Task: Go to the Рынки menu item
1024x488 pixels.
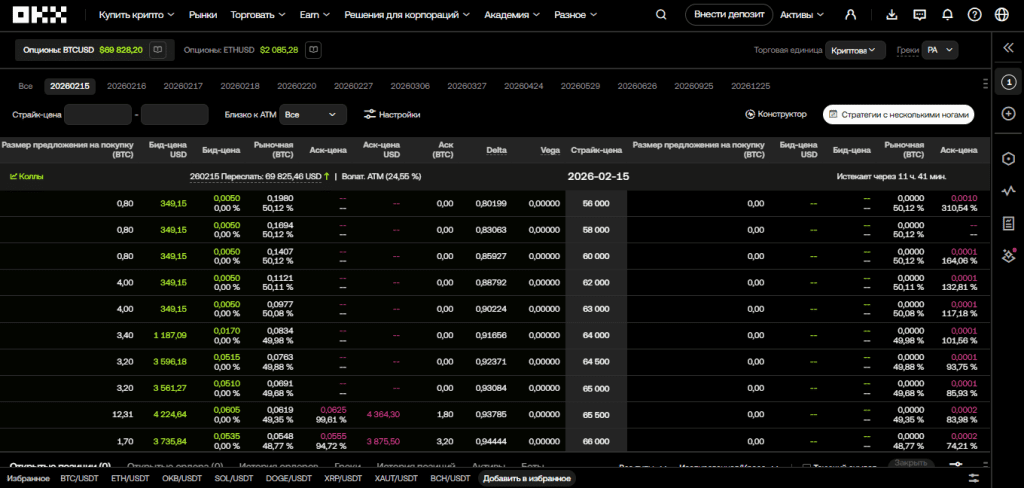Action: (202, 14)
